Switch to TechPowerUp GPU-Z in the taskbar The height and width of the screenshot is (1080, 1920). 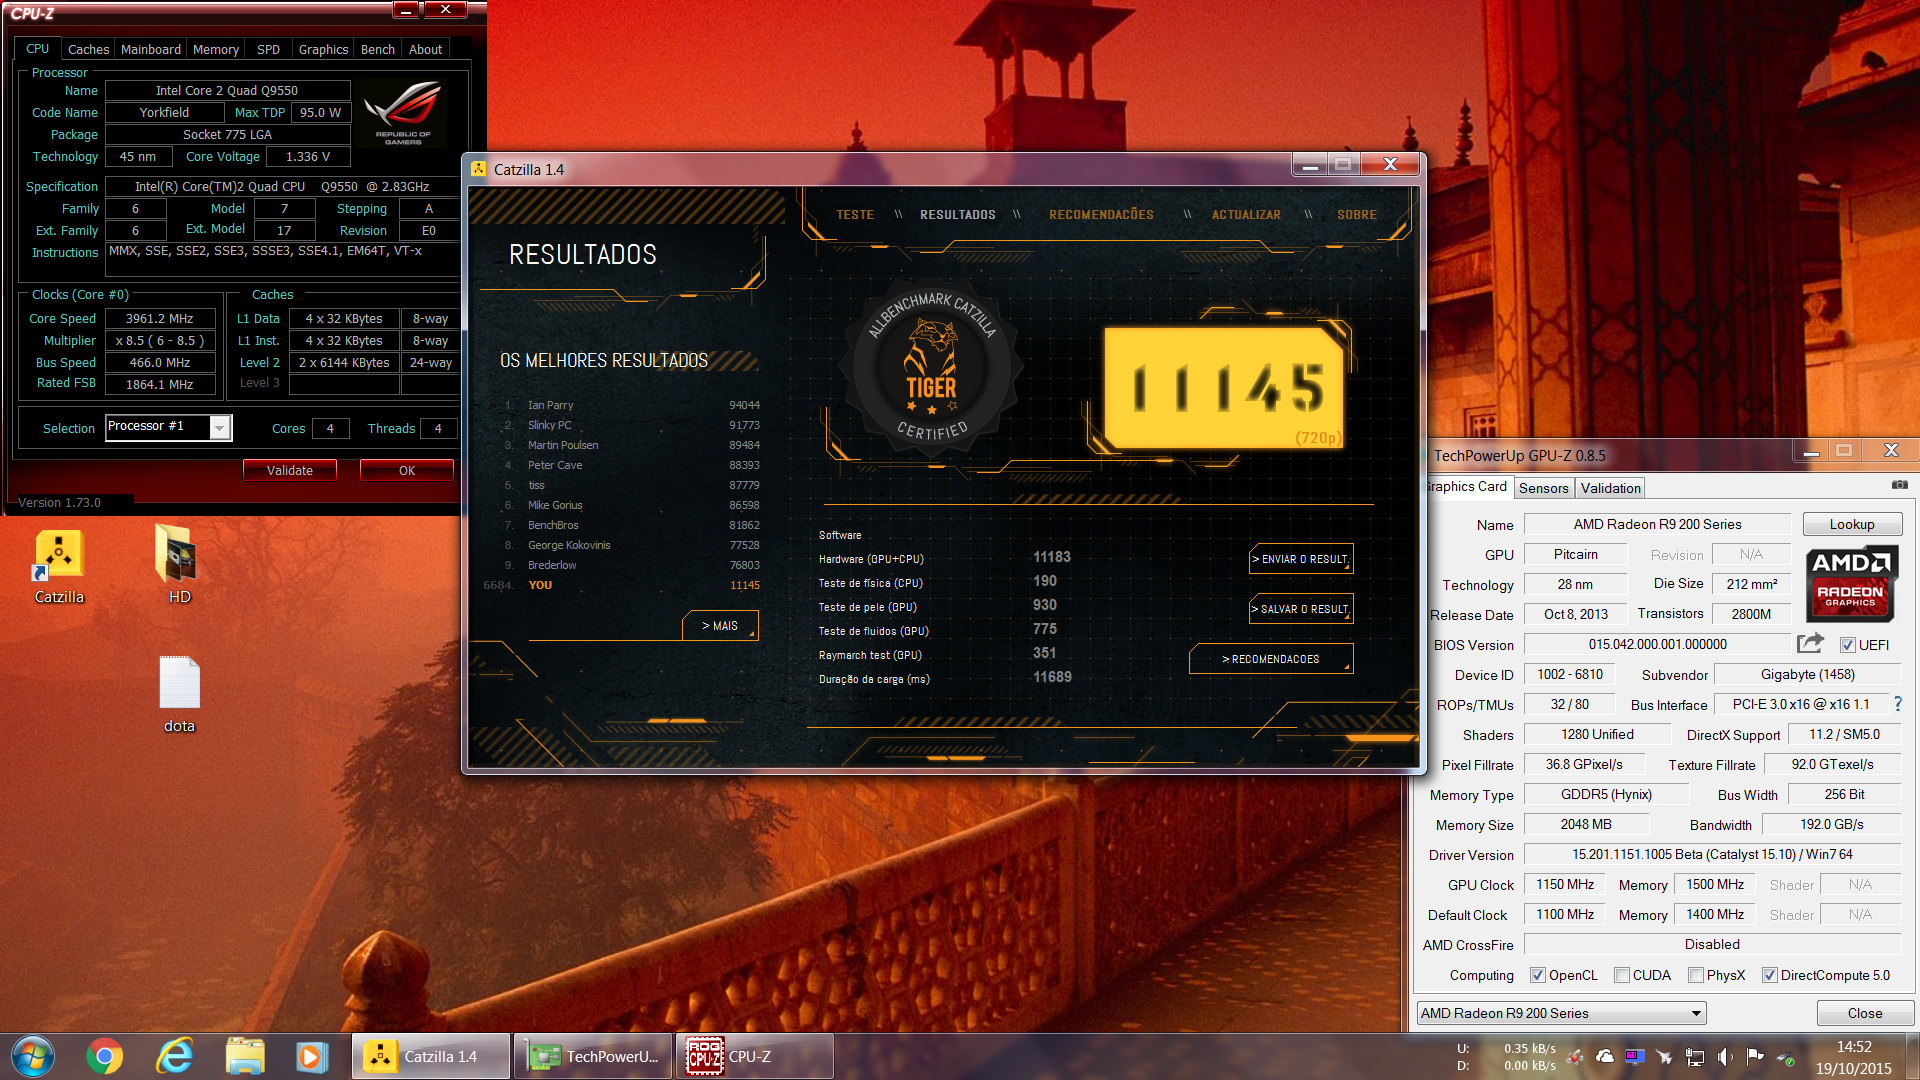pyautogui.click(x=594, y=1056)
